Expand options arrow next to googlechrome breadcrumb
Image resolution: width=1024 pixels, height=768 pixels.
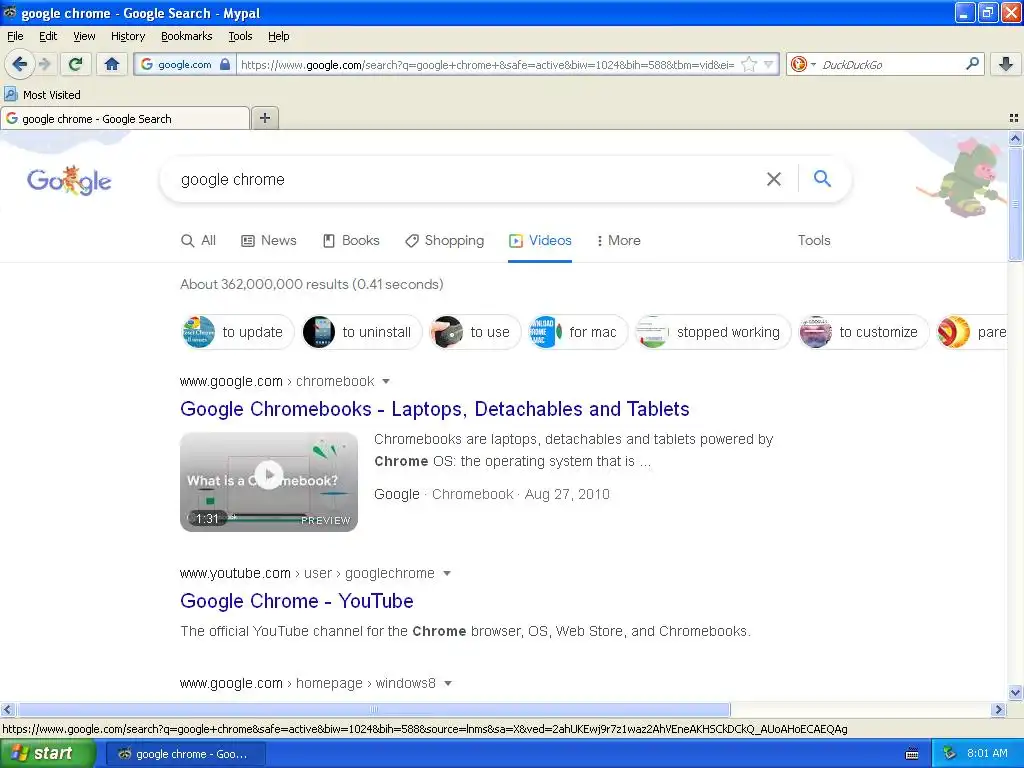[447, 573]
